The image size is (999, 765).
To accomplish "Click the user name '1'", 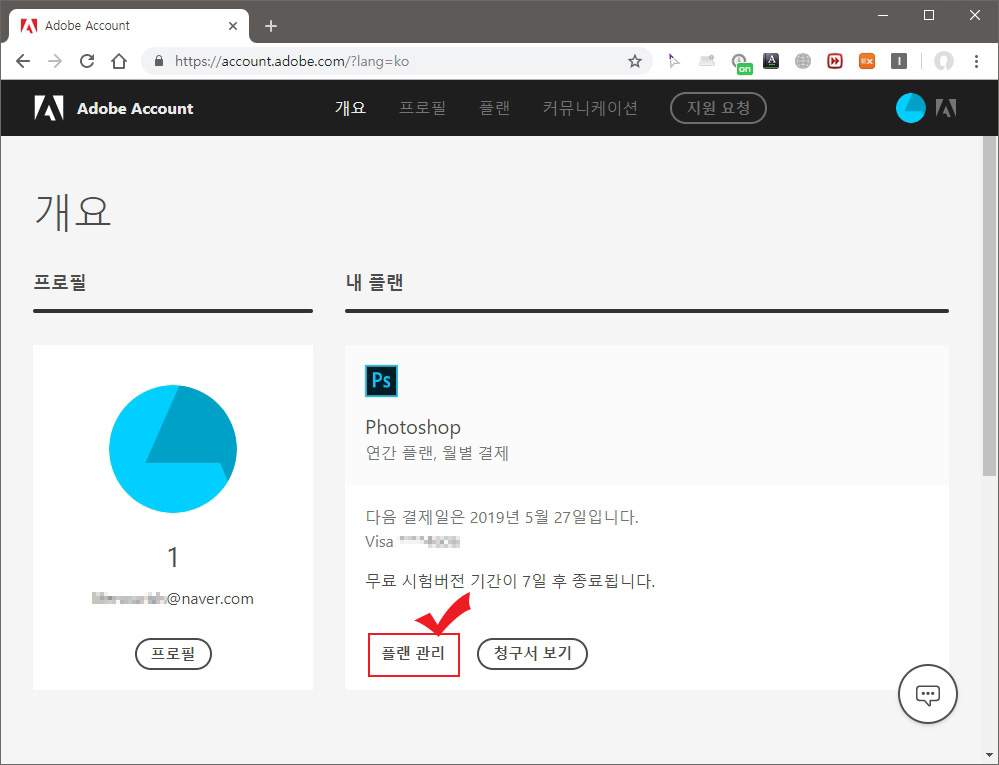I will (173, 557).
